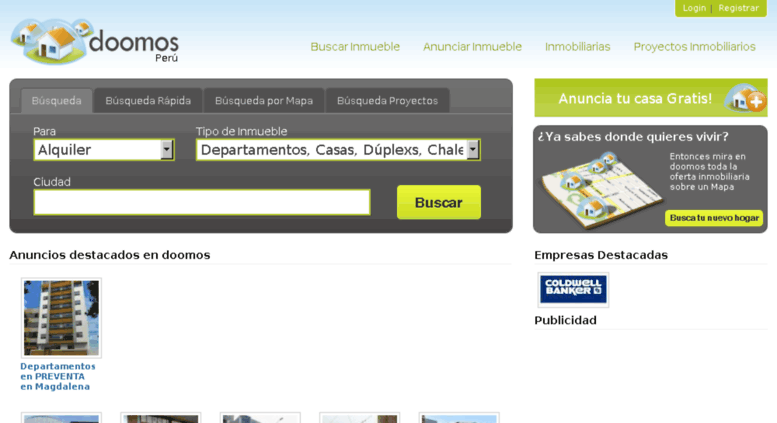Open the Búsqueda por Mapa tab
Viewport: 777px width, 423px height.
264,101
